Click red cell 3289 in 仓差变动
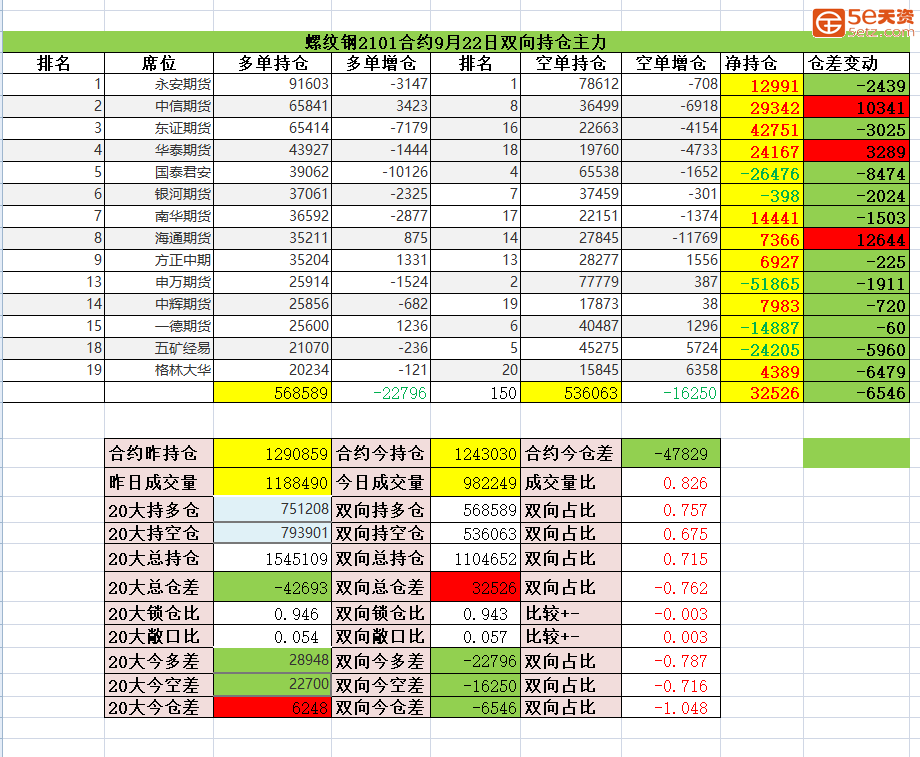The image size is (920, 757). (857, 151)
